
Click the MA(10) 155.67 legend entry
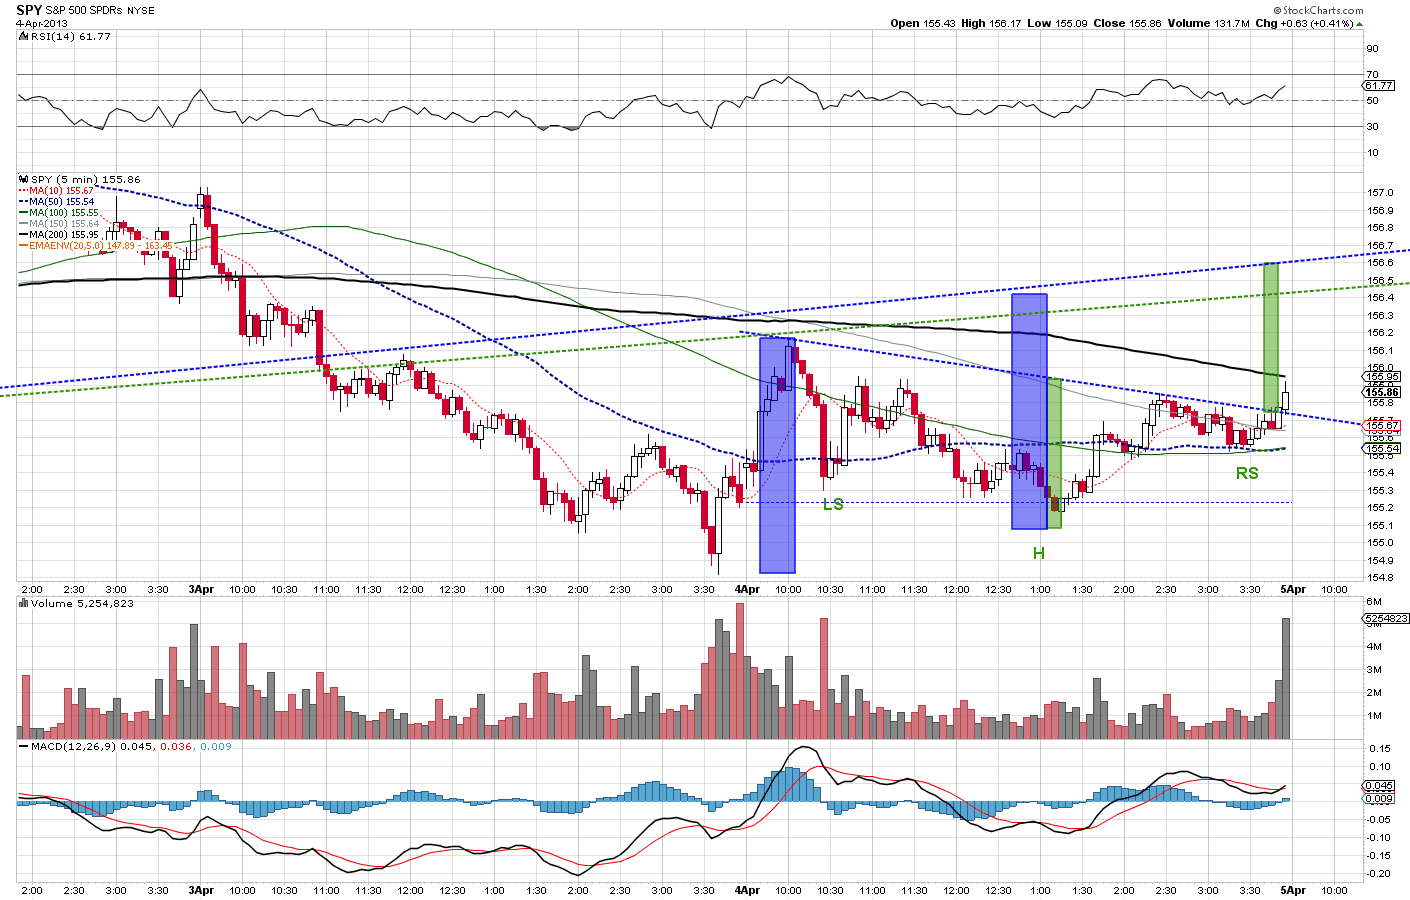(62, 191)
